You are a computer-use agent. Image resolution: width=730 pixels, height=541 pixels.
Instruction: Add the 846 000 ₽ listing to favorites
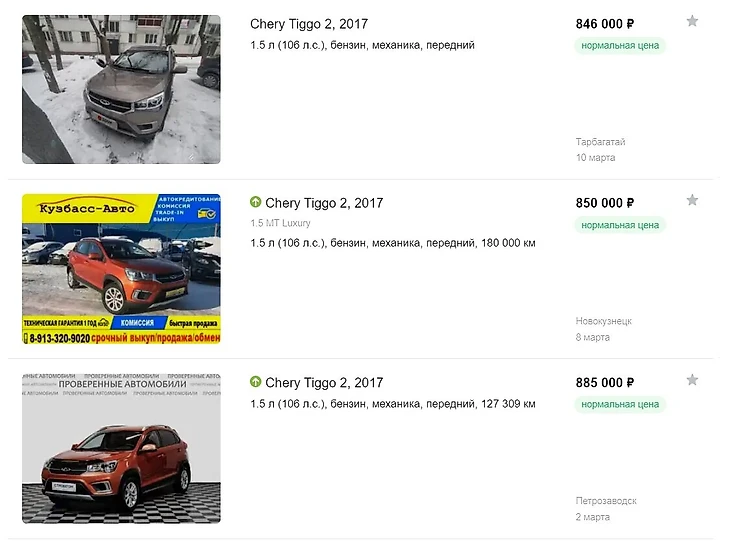pyautogui.click(x=692, y=21)
